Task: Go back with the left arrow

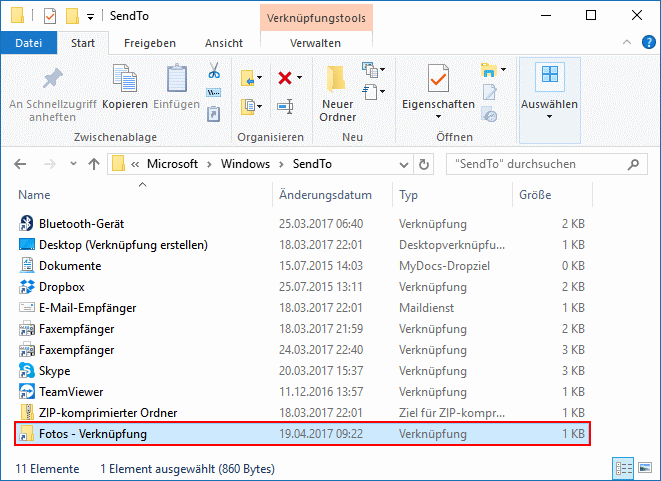Action: coord(20,164)
